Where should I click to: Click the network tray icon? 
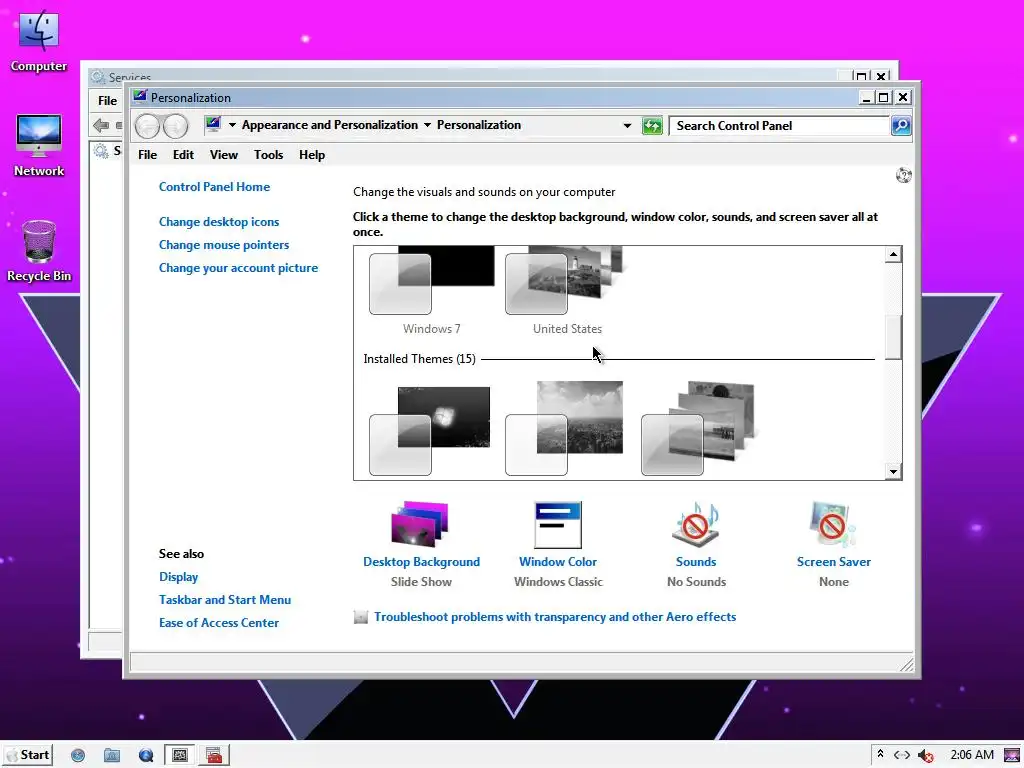click(x=901, y=755)
